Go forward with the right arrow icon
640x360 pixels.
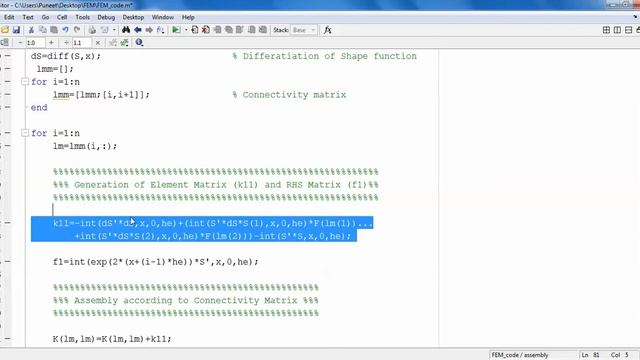click(149, 30)
